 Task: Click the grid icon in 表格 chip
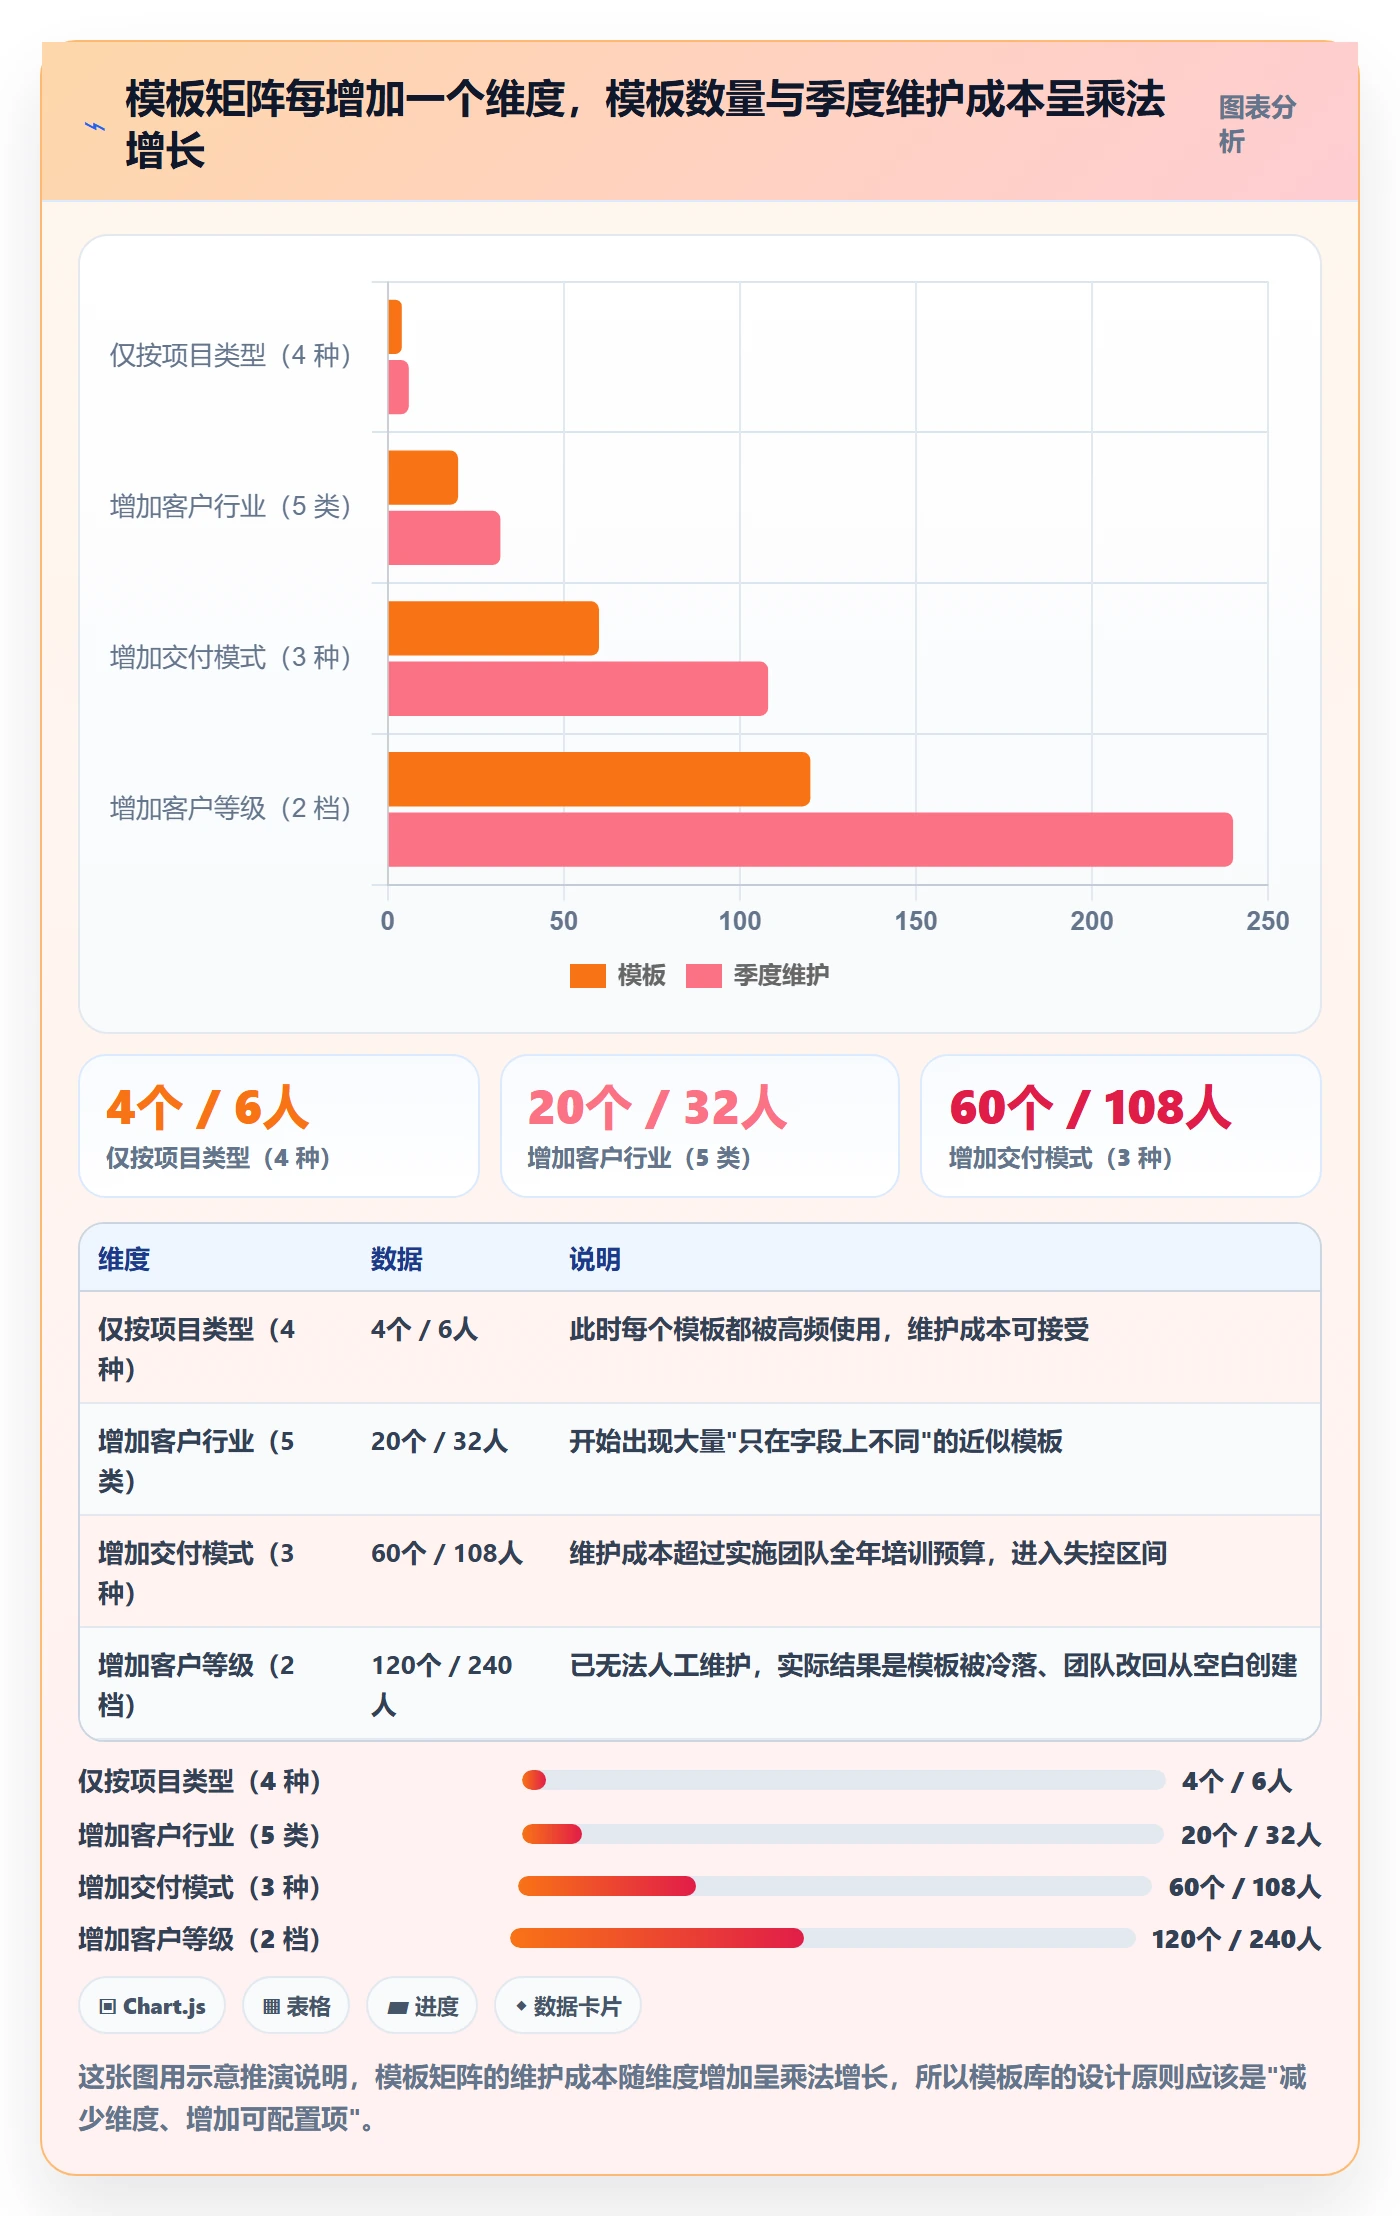coord(271,2006)
